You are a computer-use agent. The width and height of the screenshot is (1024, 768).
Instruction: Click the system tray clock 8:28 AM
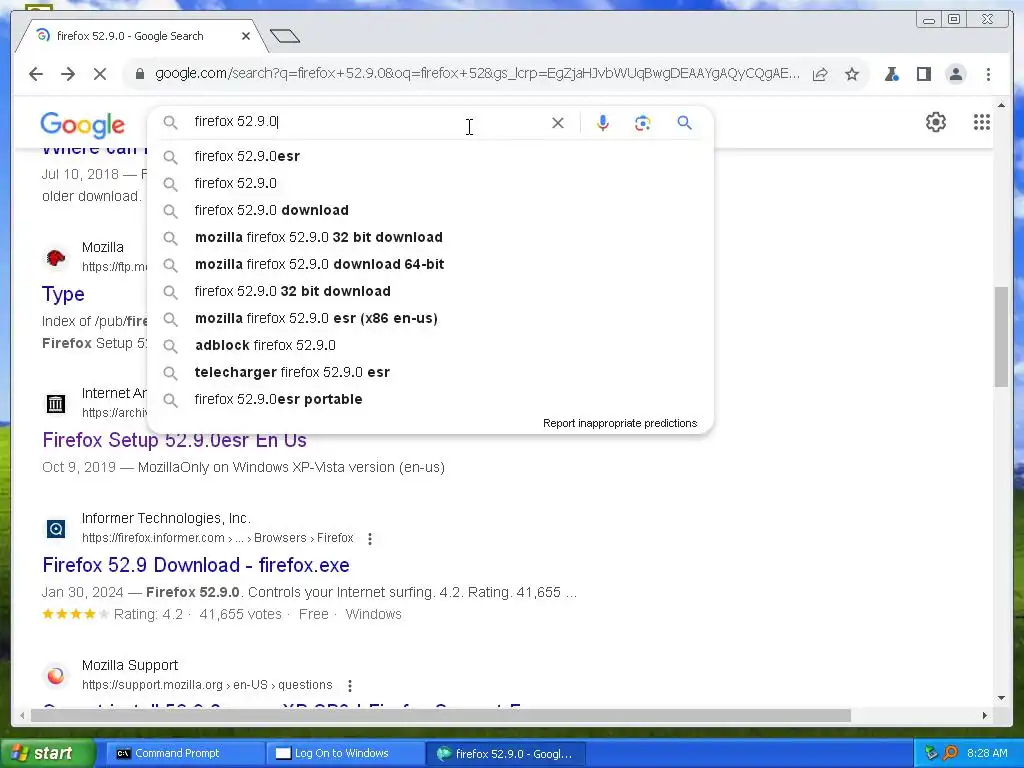[x=987, y=754]
